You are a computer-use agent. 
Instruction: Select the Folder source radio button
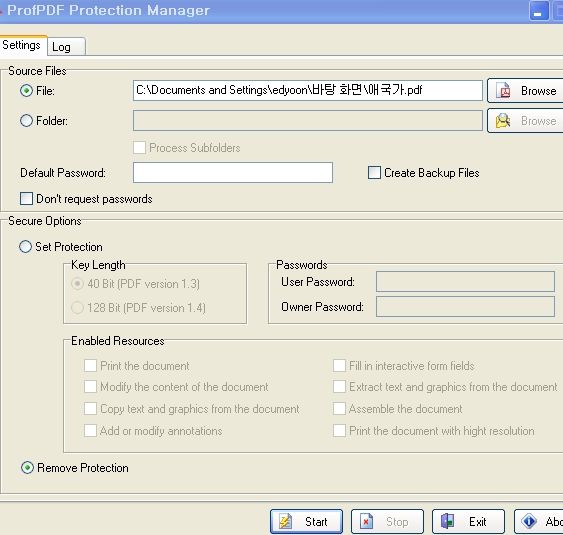pyautogui.click(x=26, y=121)
